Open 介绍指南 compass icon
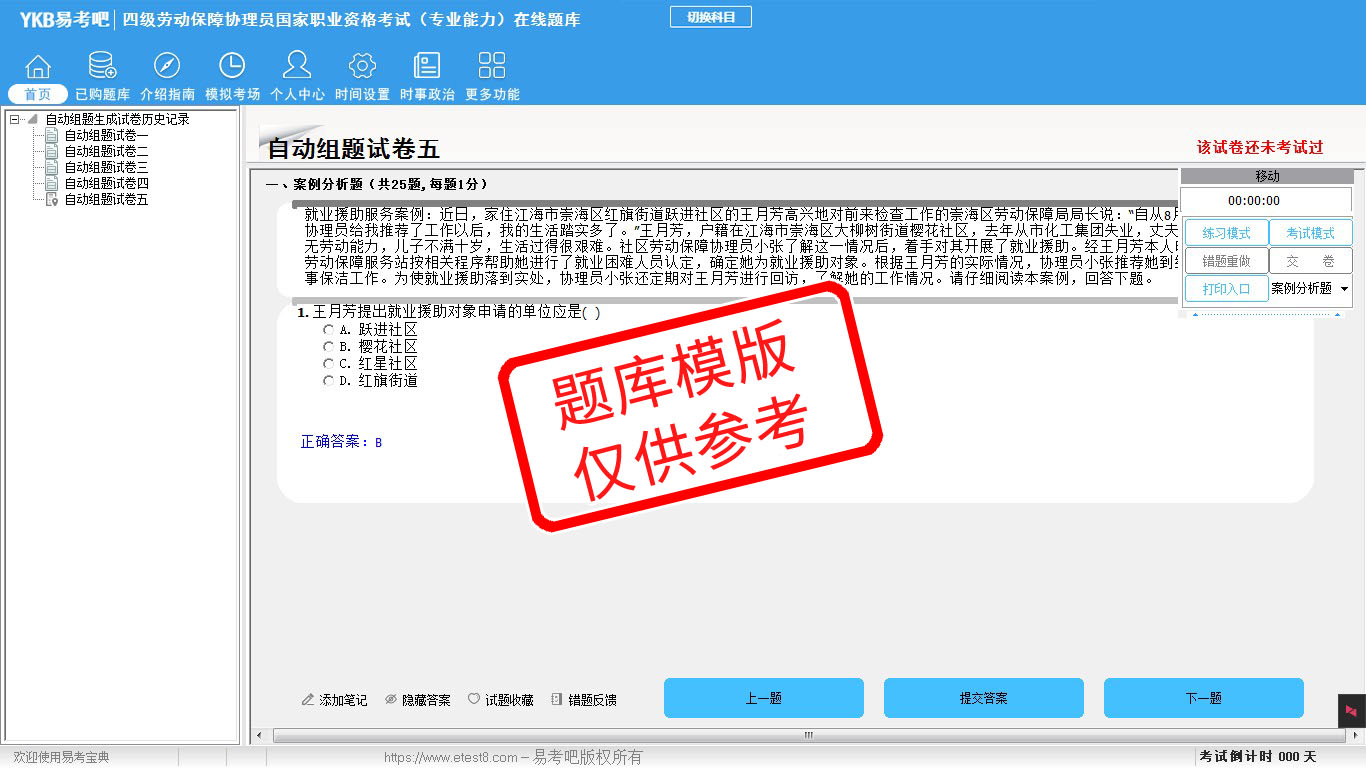The height and width of the screenshot is (768, 1366). pos(167,67)
